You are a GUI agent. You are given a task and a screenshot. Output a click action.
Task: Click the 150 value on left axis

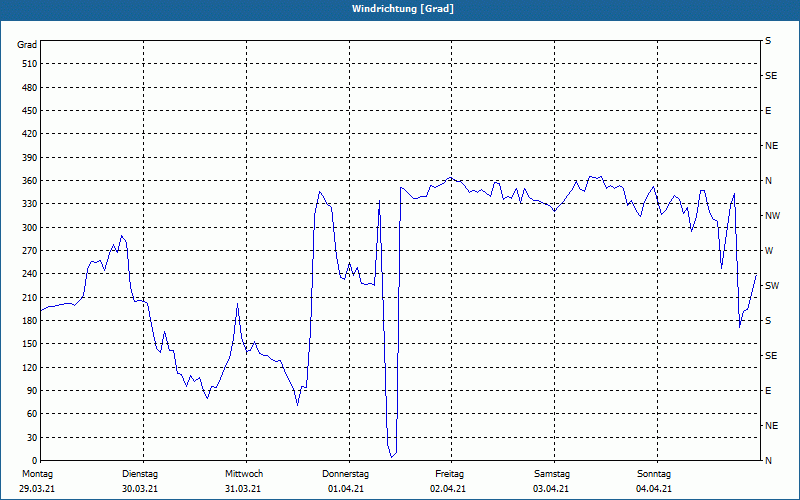pyautogui.click(x=30, y=344)
